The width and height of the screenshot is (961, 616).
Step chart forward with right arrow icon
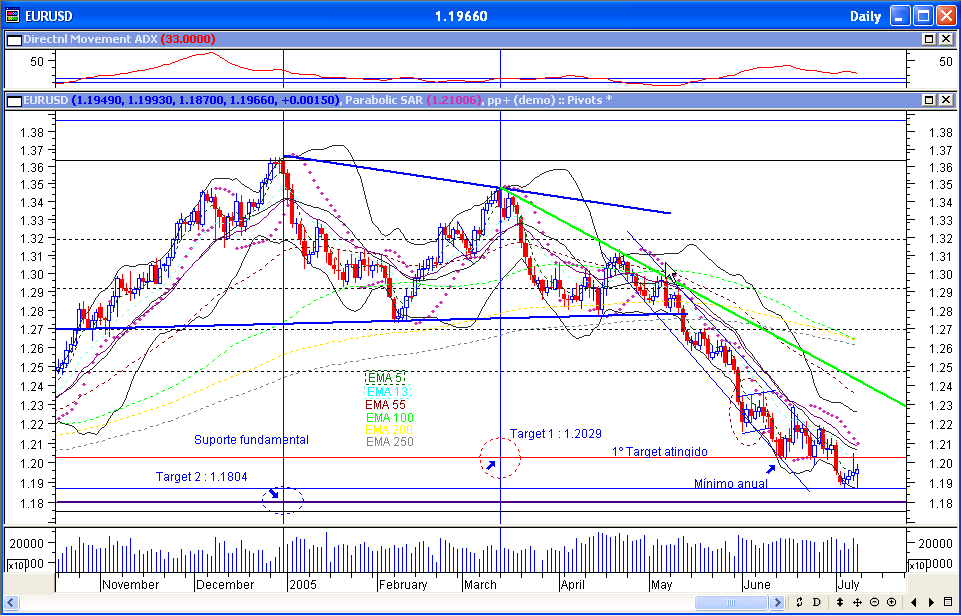click(931, 603)
